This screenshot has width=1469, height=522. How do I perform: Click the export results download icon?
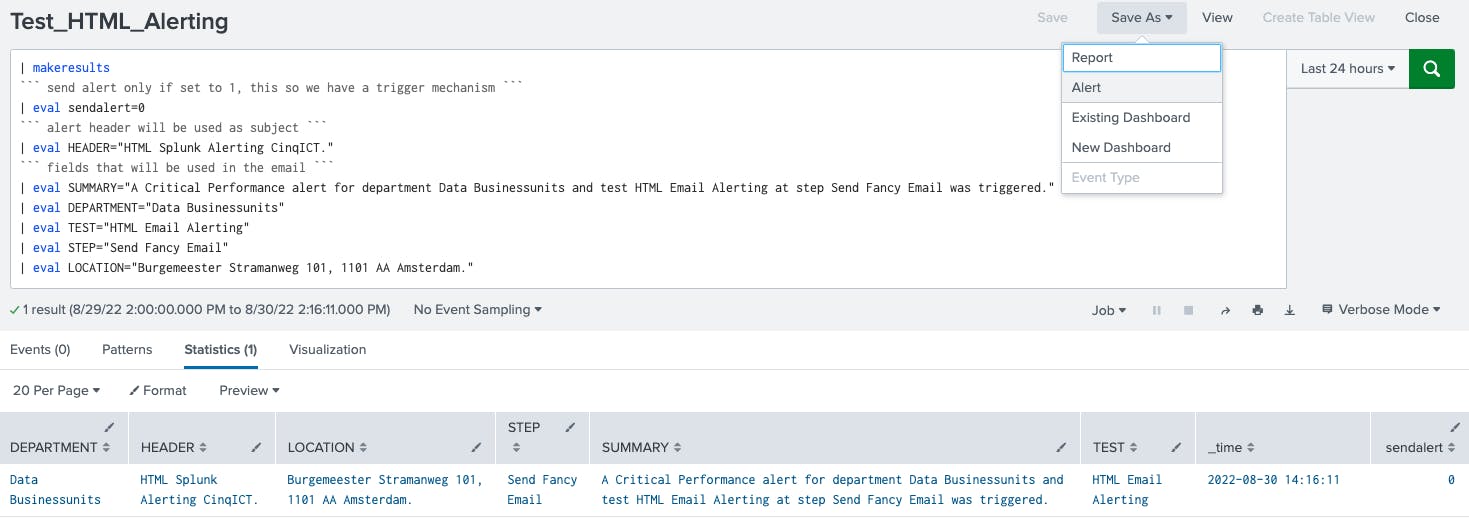pyautogui.click(x=1290, y=311)
